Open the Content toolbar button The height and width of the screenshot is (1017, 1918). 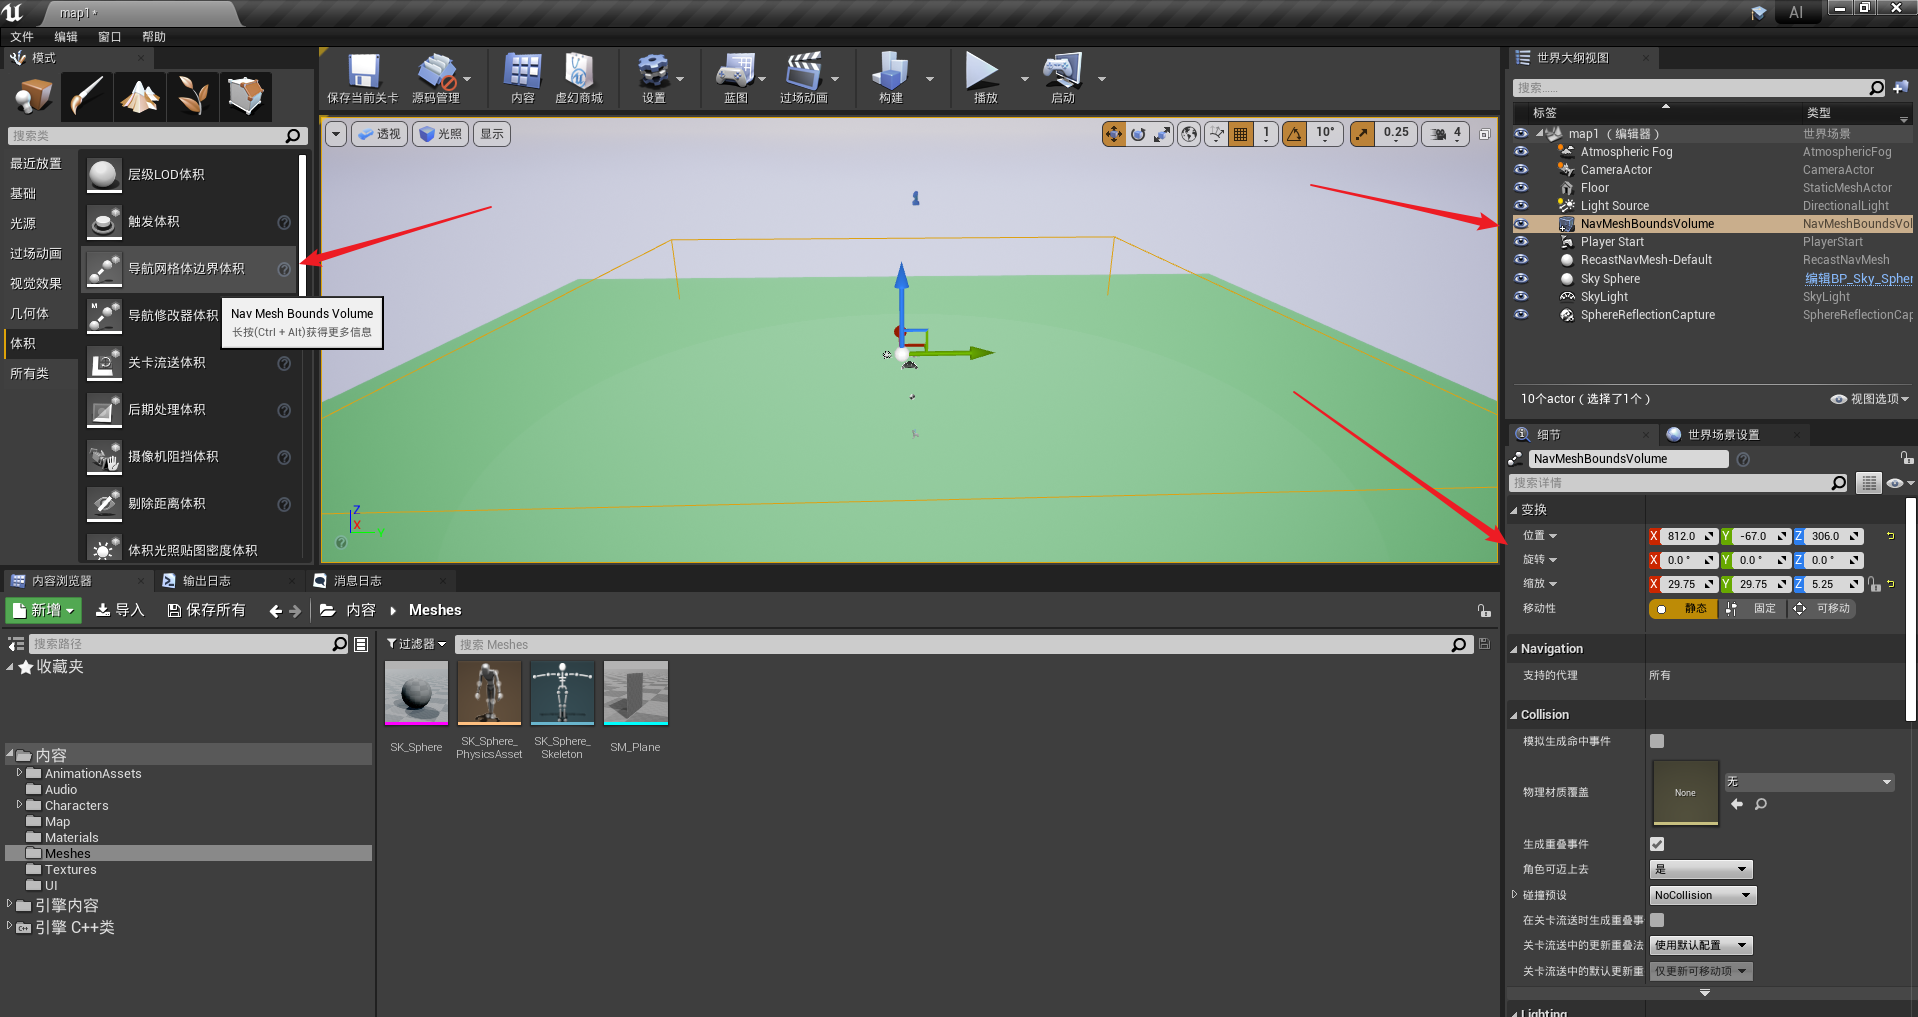coord(523,78)
